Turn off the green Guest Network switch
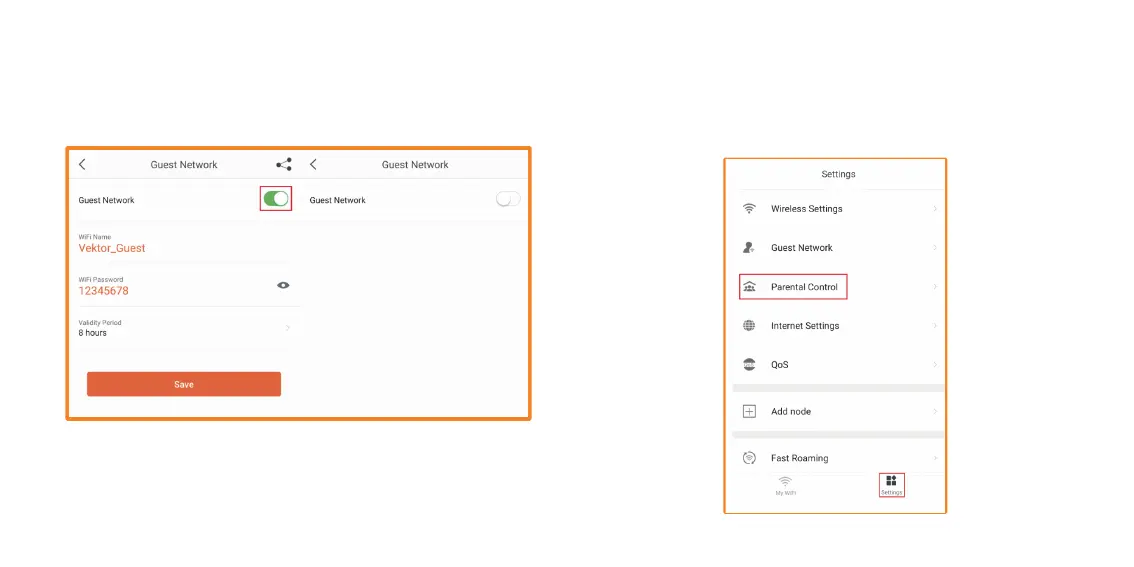Viewport: 1134px width, 567px height. pos(276,199)
